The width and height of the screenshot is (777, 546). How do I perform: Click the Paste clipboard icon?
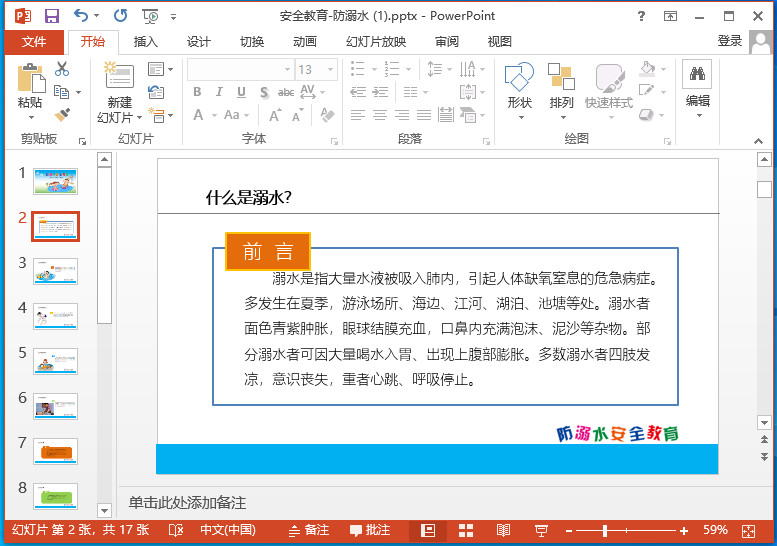tap(31, 79)
